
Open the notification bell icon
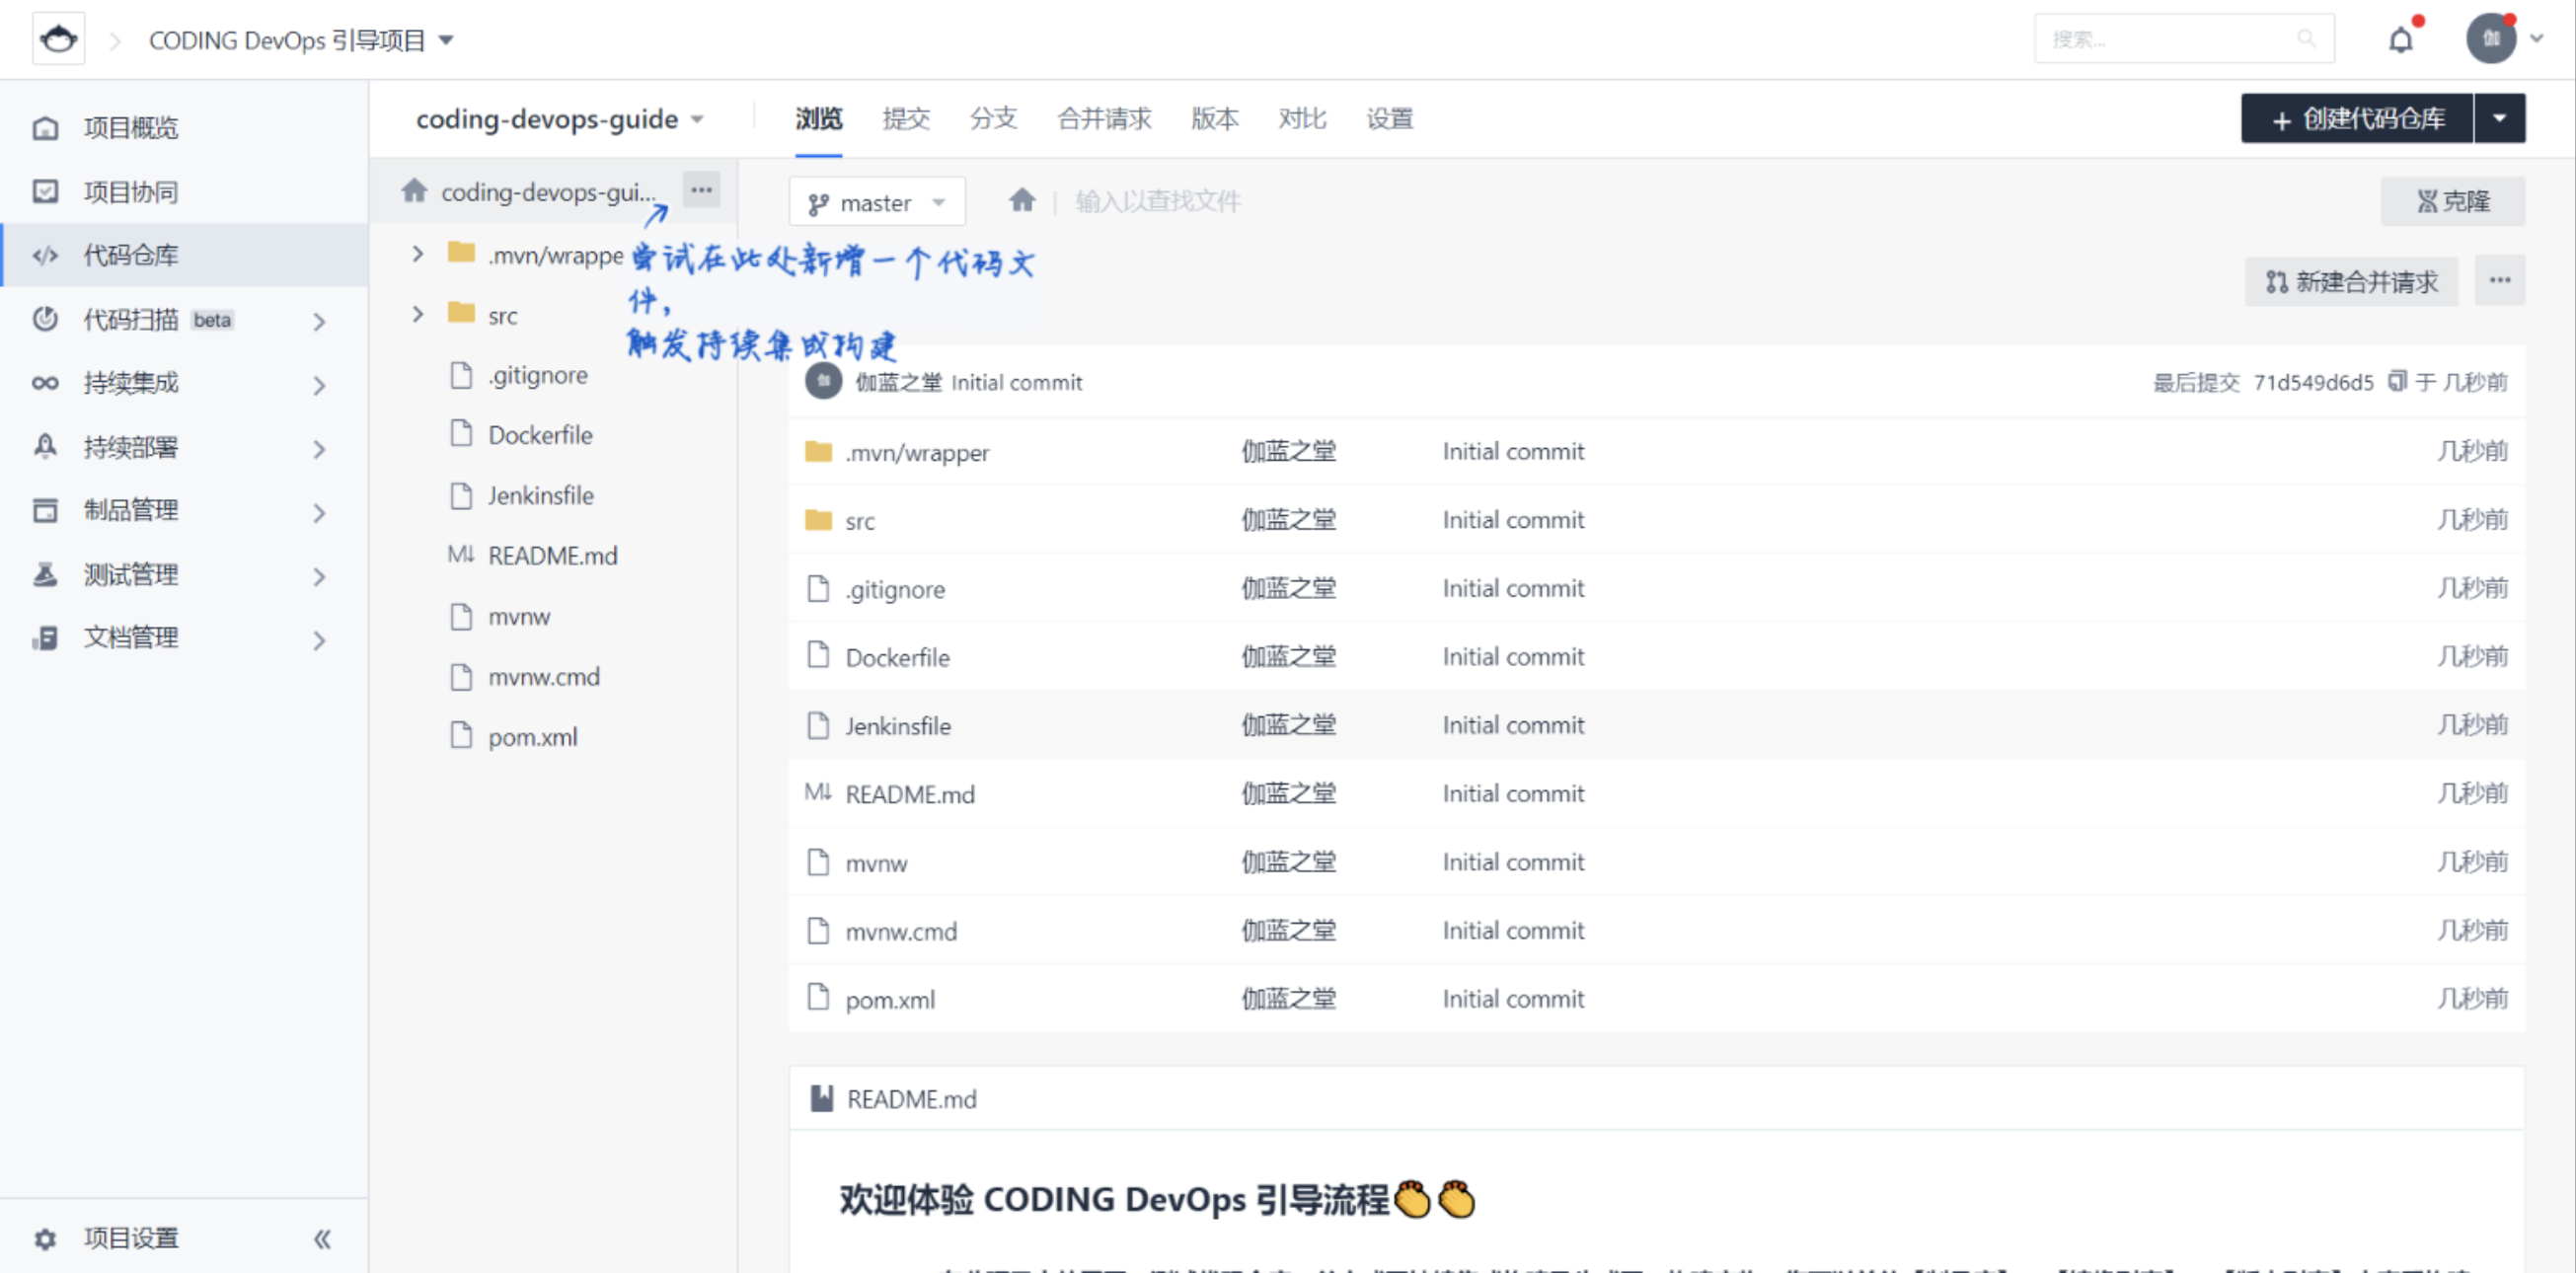pos(2400,40)
